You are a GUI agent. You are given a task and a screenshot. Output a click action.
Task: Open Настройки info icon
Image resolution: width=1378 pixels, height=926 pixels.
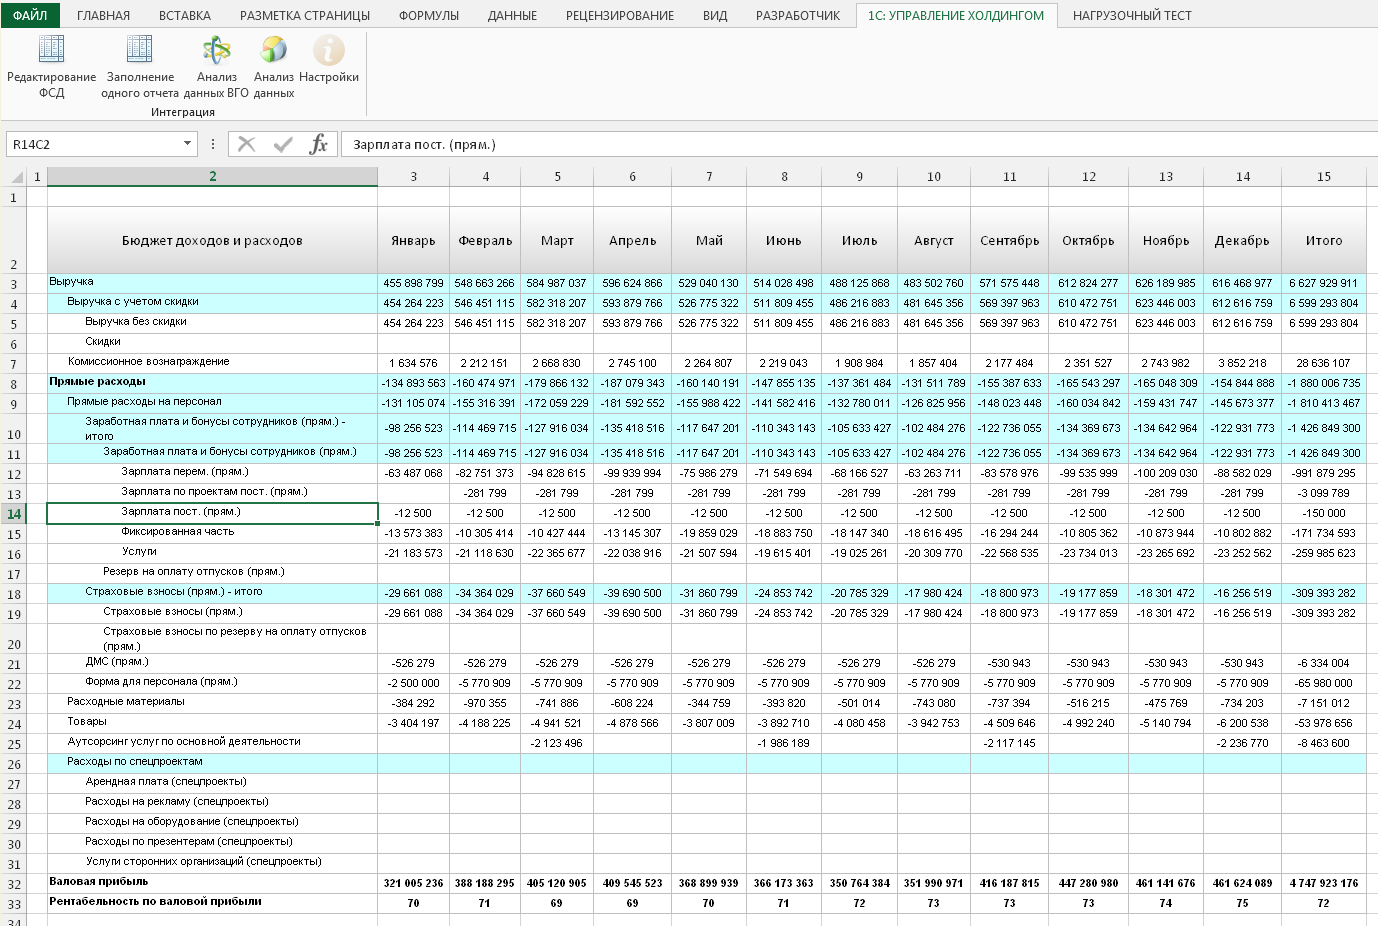328,50
